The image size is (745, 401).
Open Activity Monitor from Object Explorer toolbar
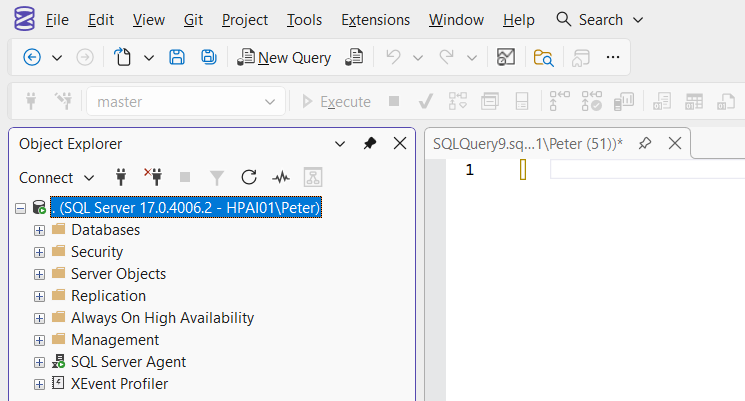pyautogui.click(x=281, y=177)
